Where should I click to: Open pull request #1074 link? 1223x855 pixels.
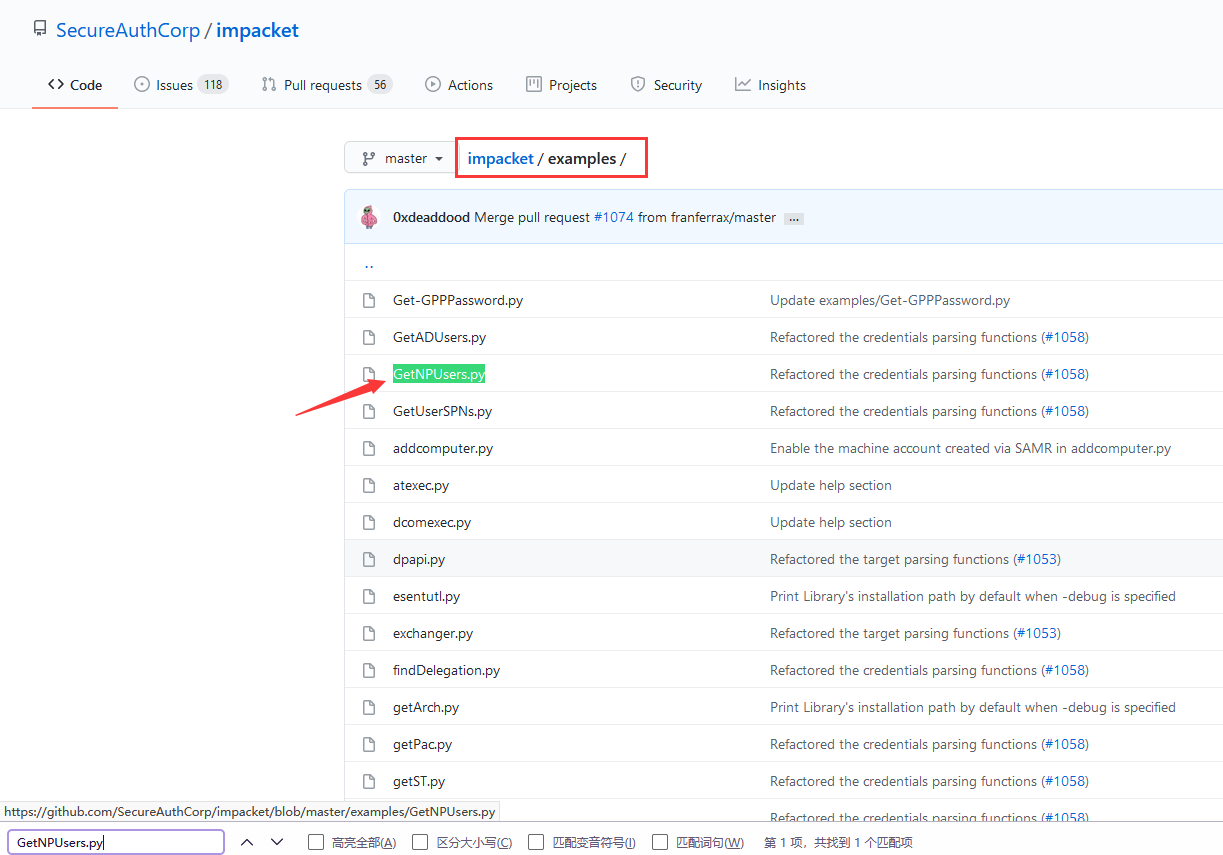point(613,217)
